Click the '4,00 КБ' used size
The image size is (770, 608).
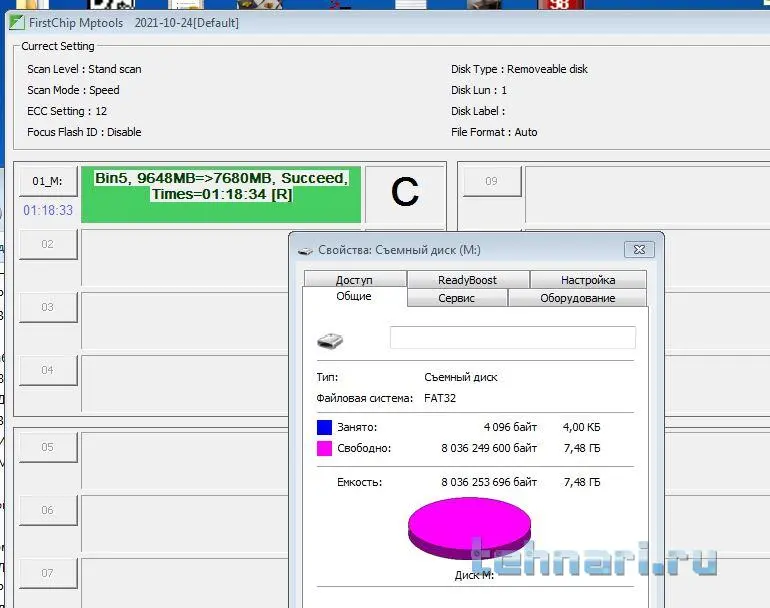tap(581, 427)
